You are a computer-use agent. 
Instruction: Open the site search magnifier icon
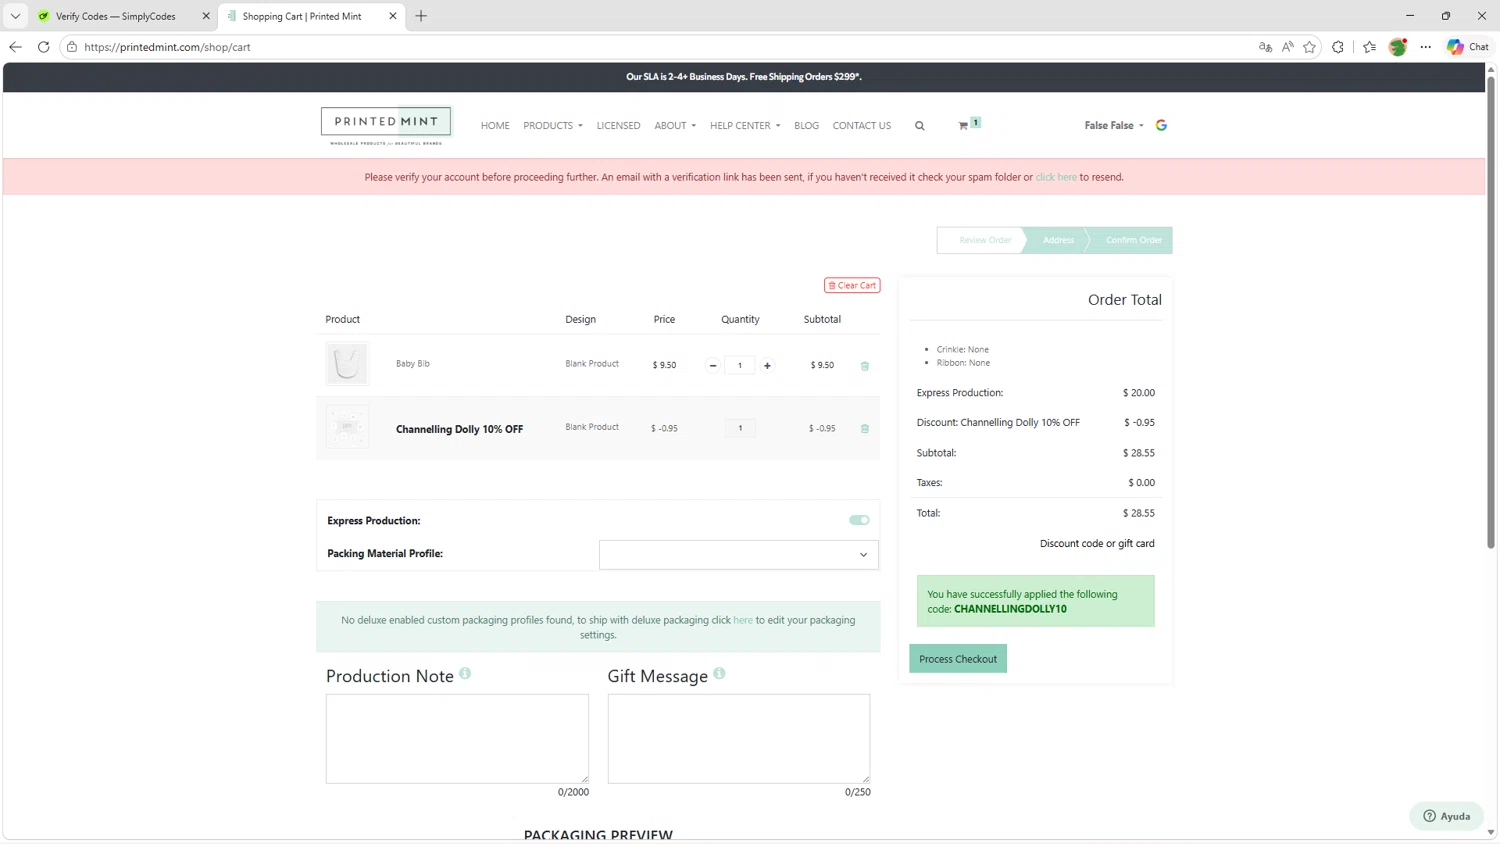(919, 126)
